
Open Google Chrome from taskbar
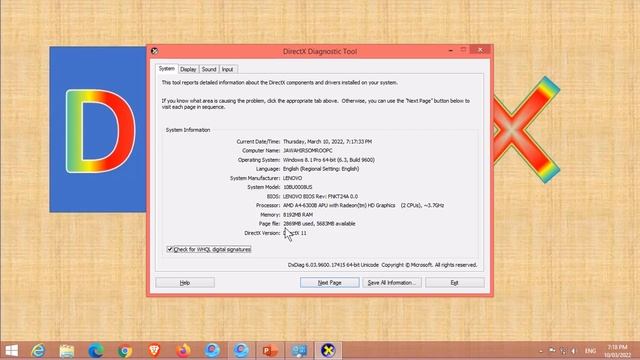[x=125, y=351]
